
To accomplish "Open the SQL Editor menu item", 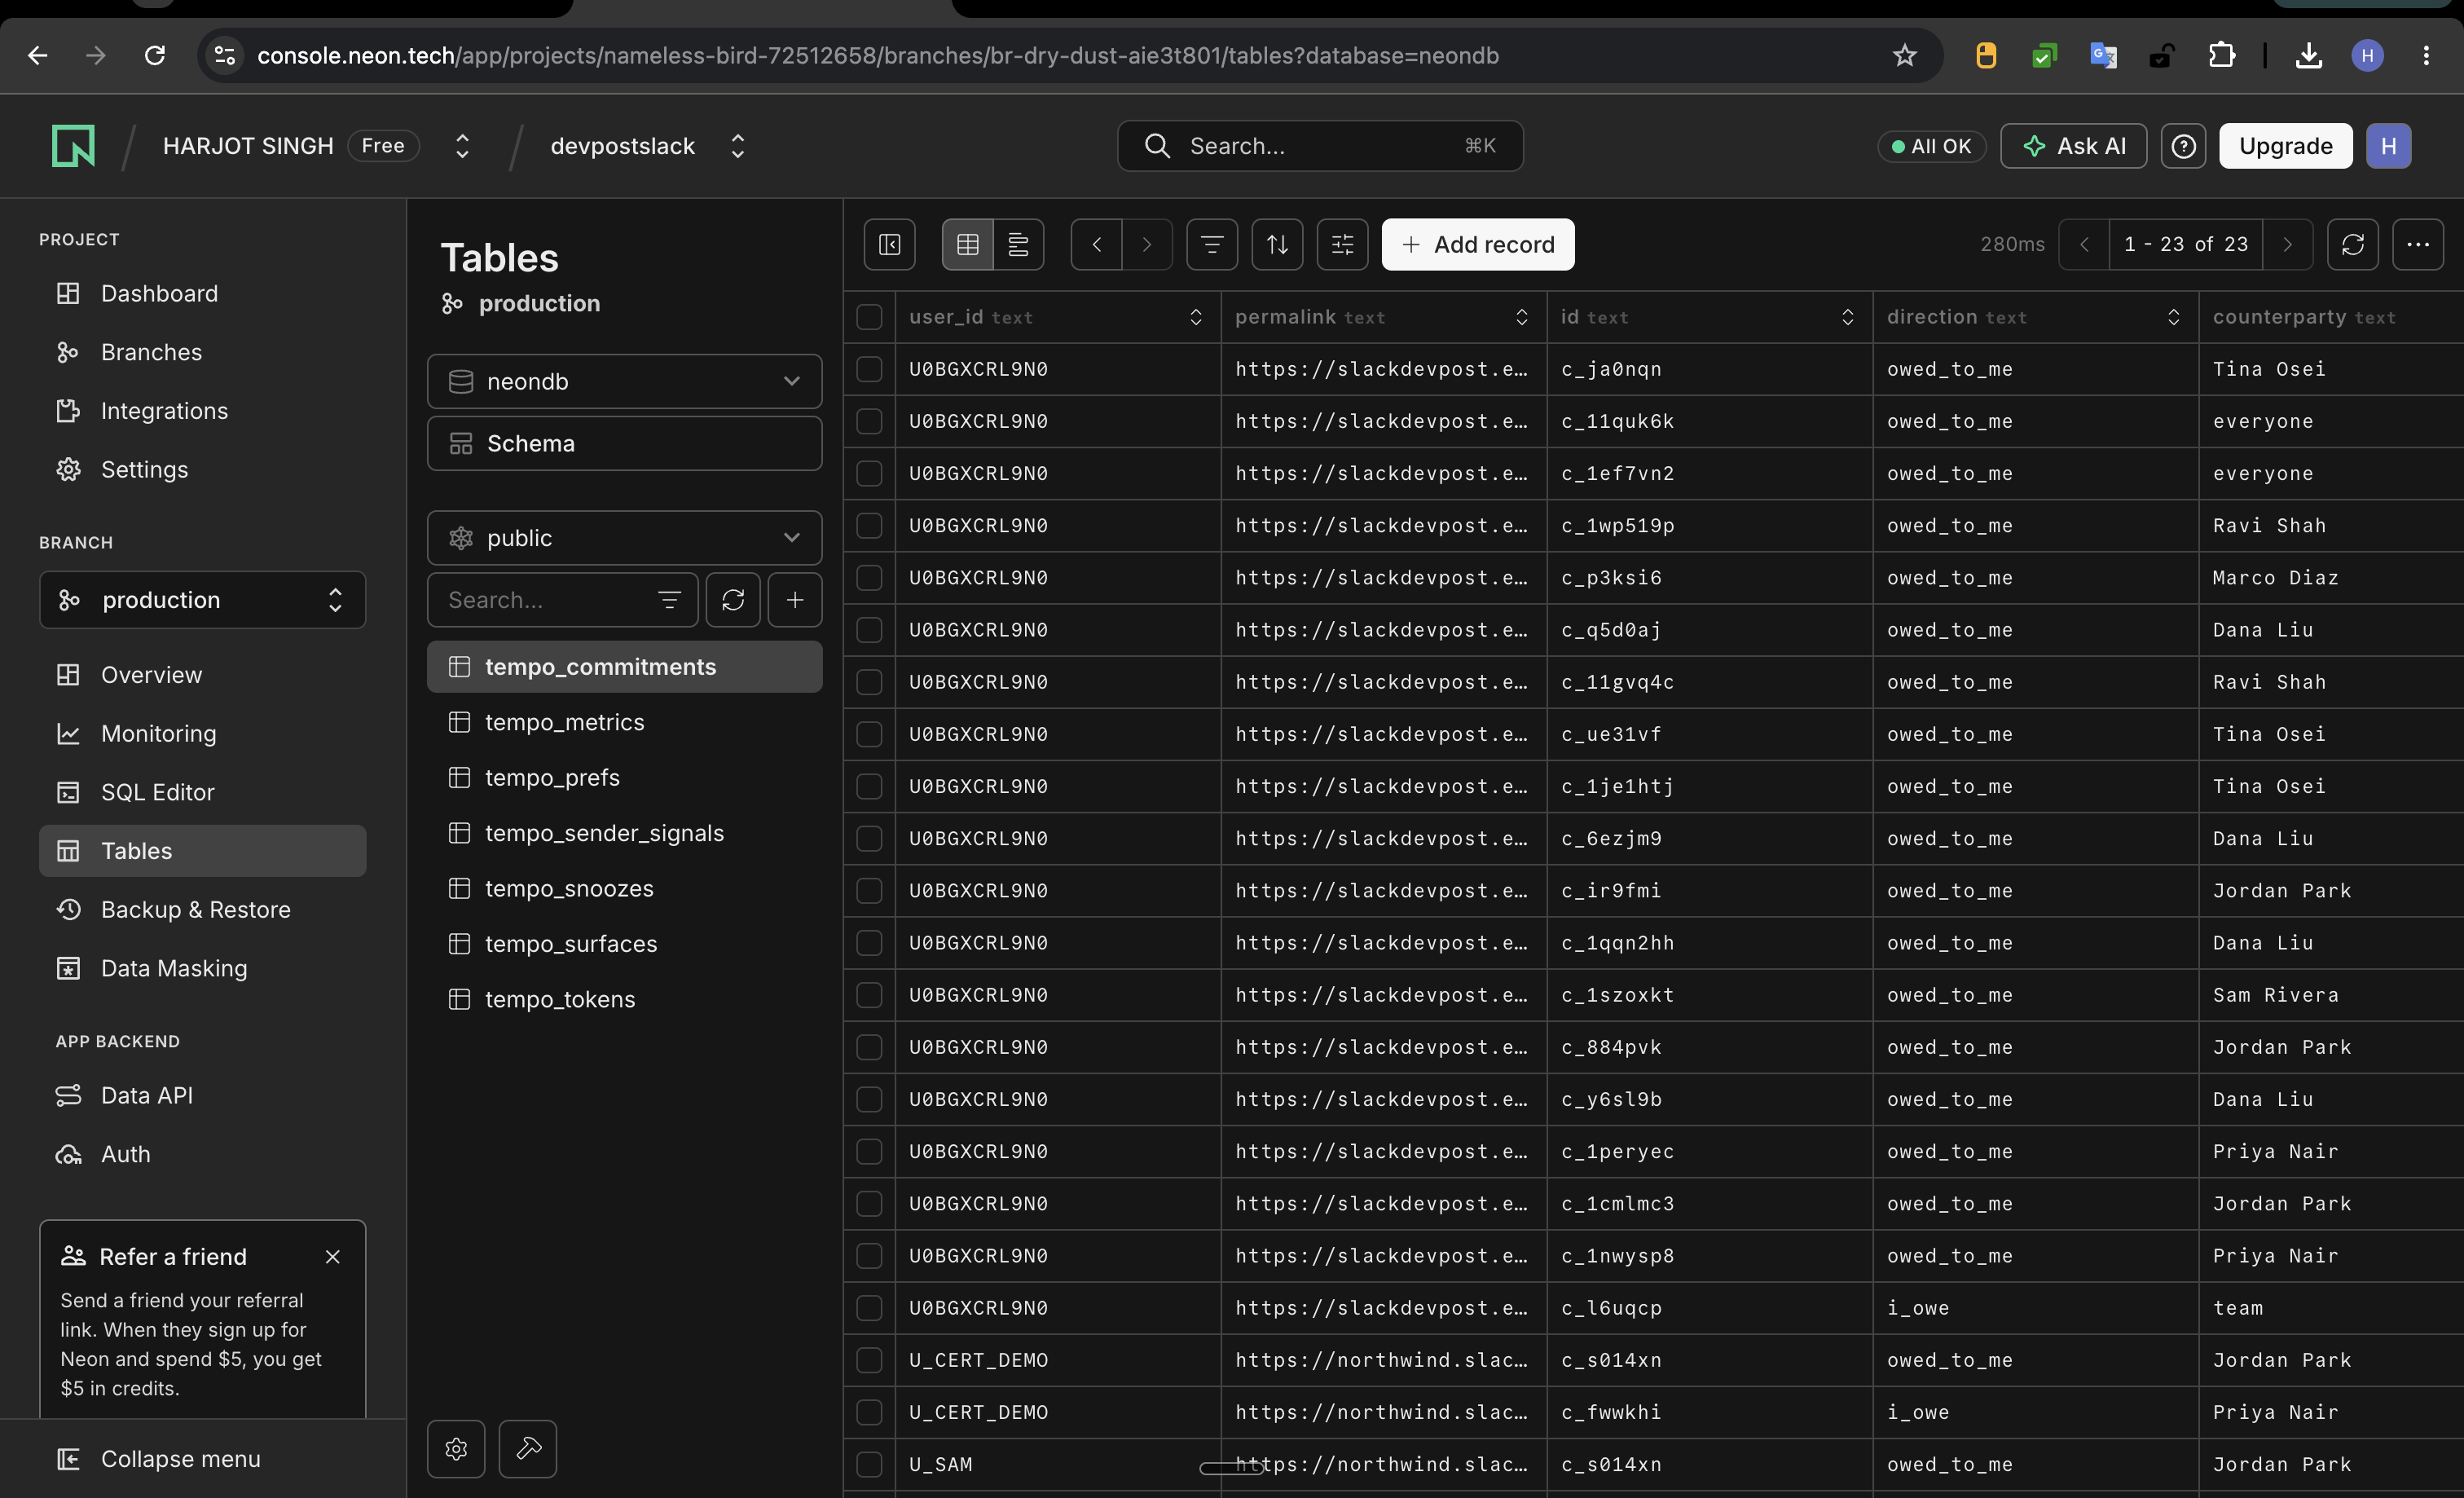I will tap(202, 792).
